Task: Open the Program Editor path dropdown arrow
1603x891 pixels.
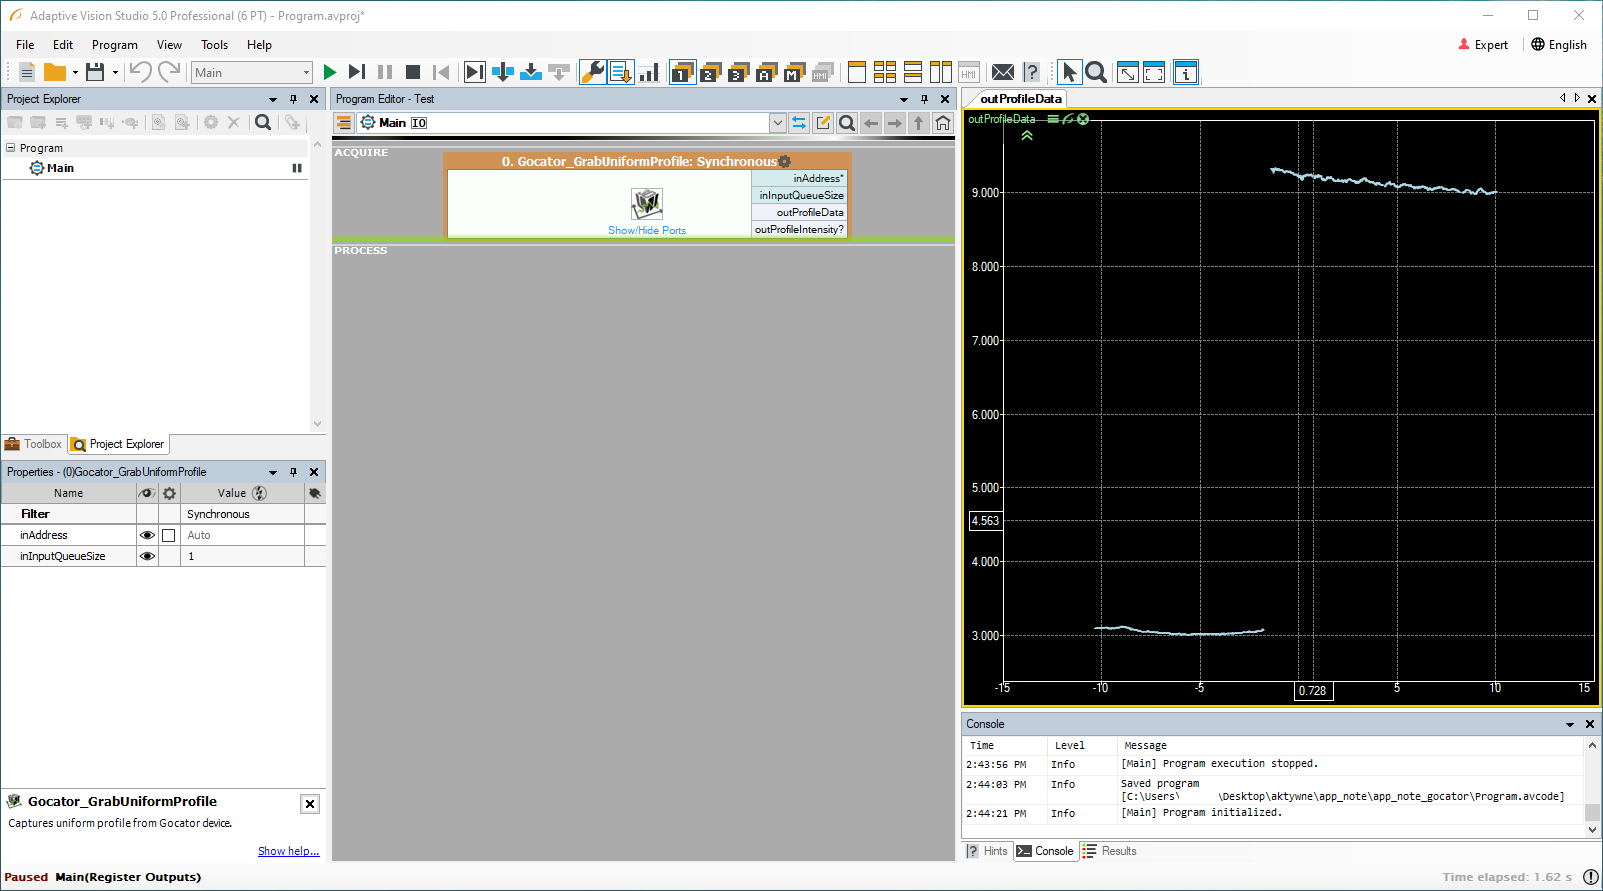Action: (777, 123)
